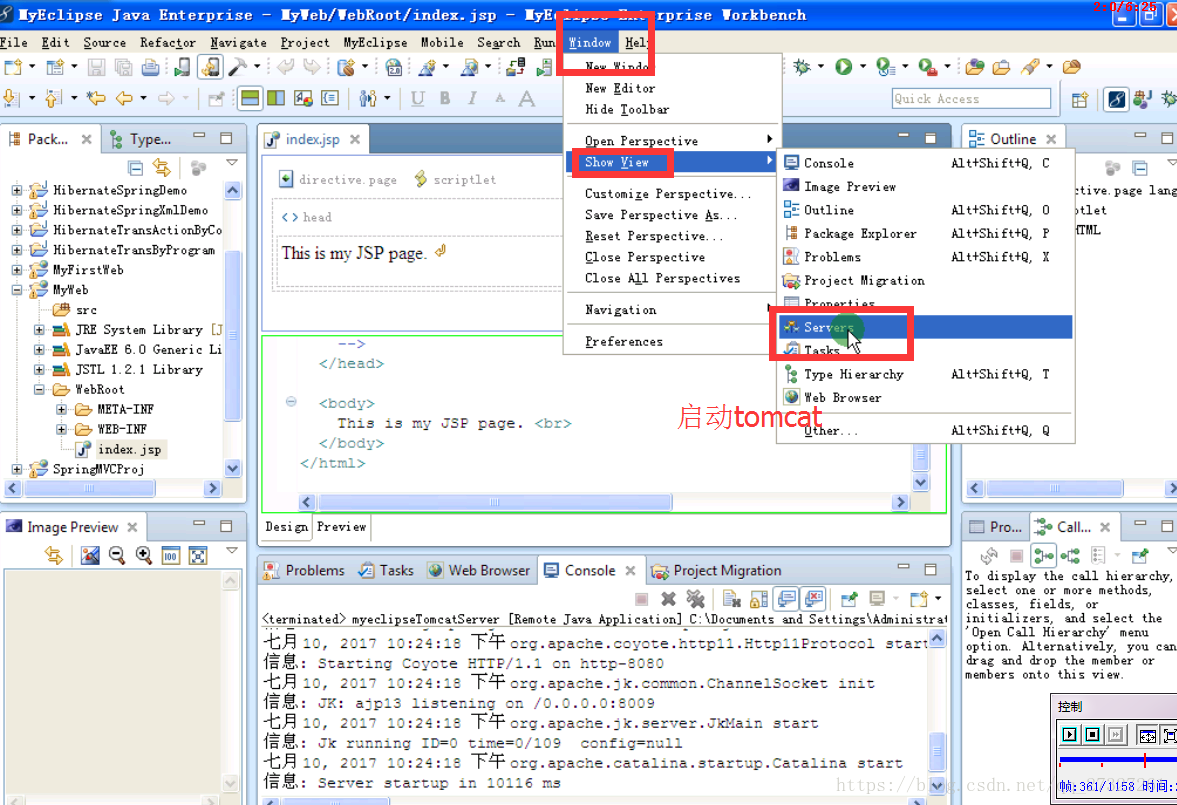1177x805 pixels.
Task: Toggle Link with Editor in Package Explorer
Action: [x=161, y=167]
